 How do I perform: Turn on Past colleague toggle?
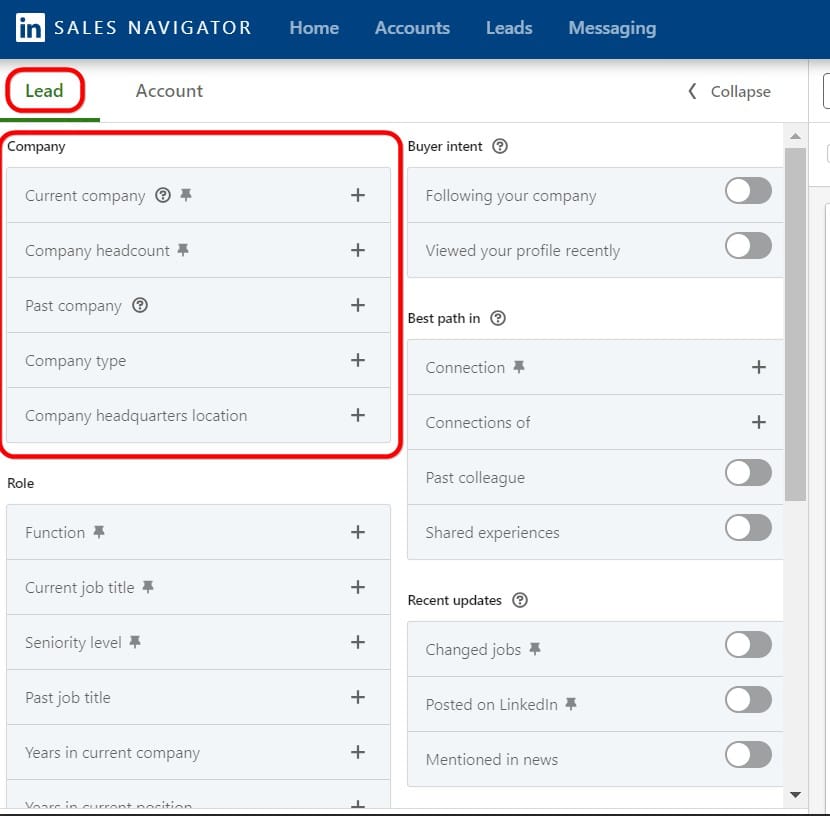point(748,473)
